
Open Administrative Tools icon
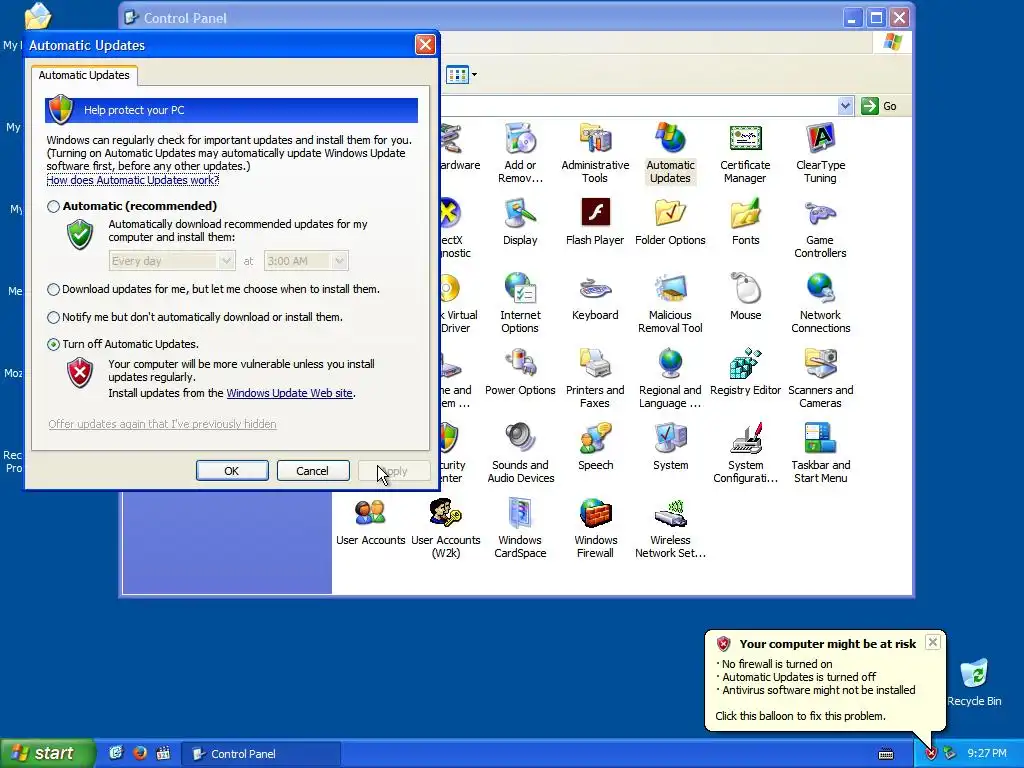595,153
